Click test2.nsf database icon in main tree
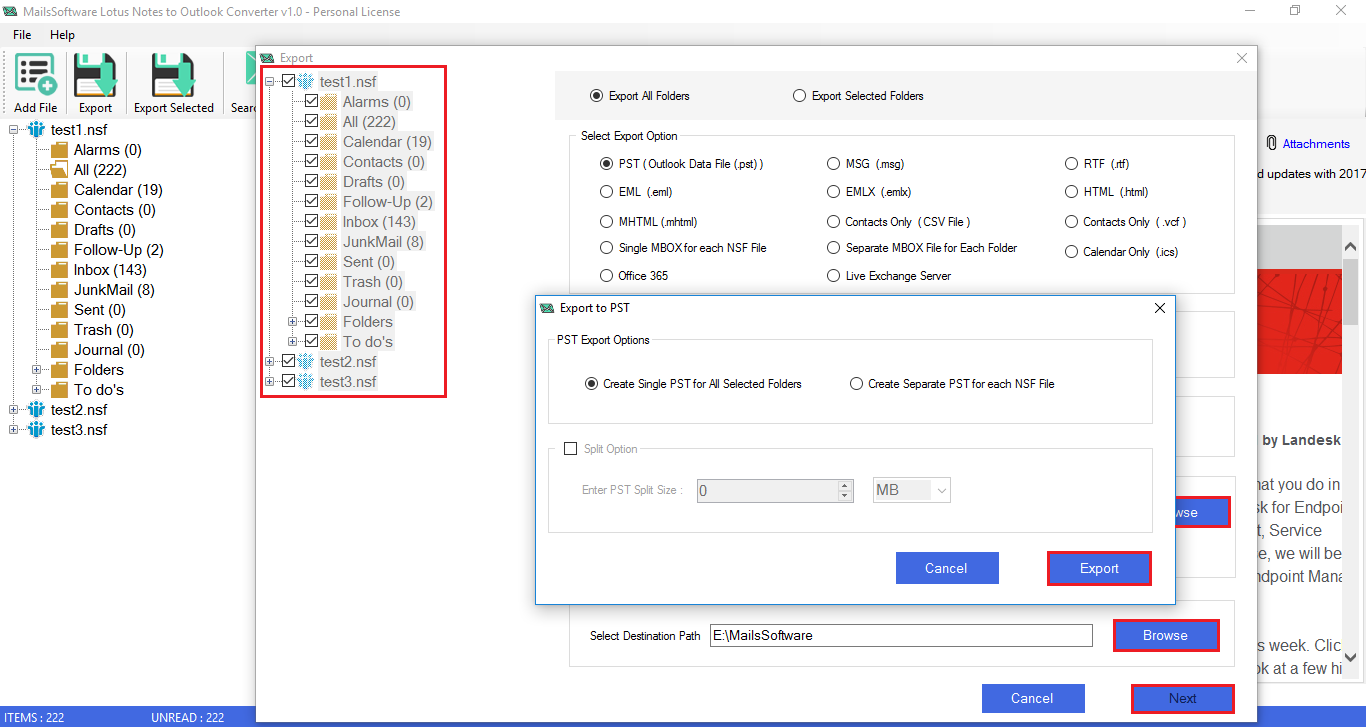 [x=37, y=410]
